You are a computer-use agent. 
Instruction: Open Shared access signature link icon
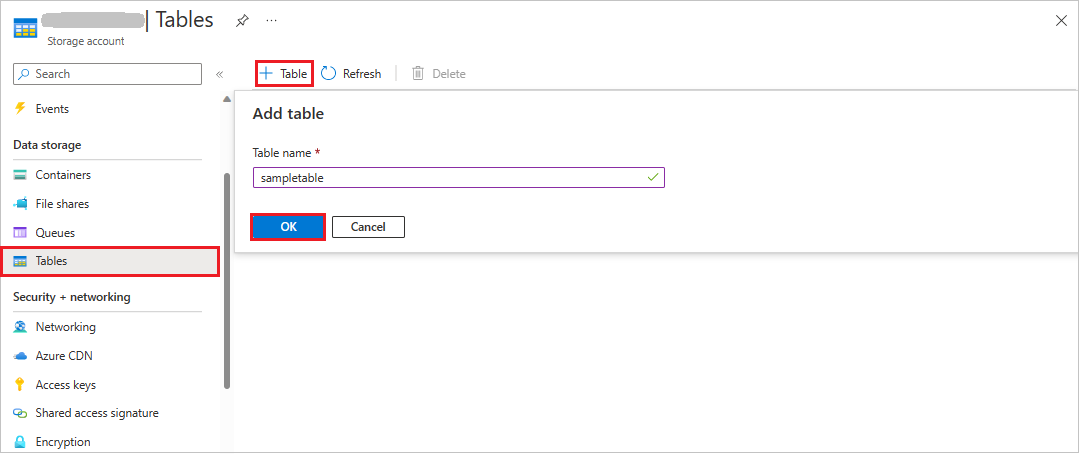pyautogui.click(x=20, y=413)
